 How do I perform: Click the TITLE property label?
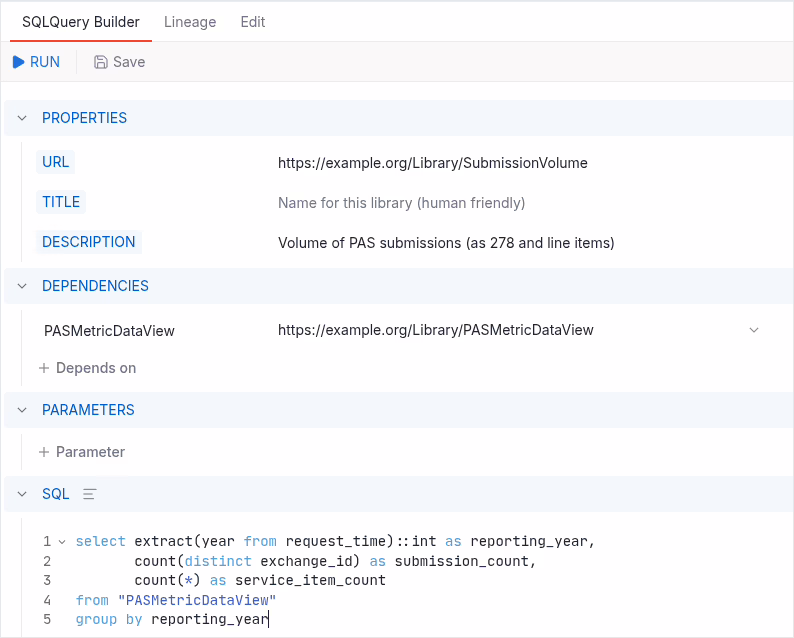coord(61,202)
